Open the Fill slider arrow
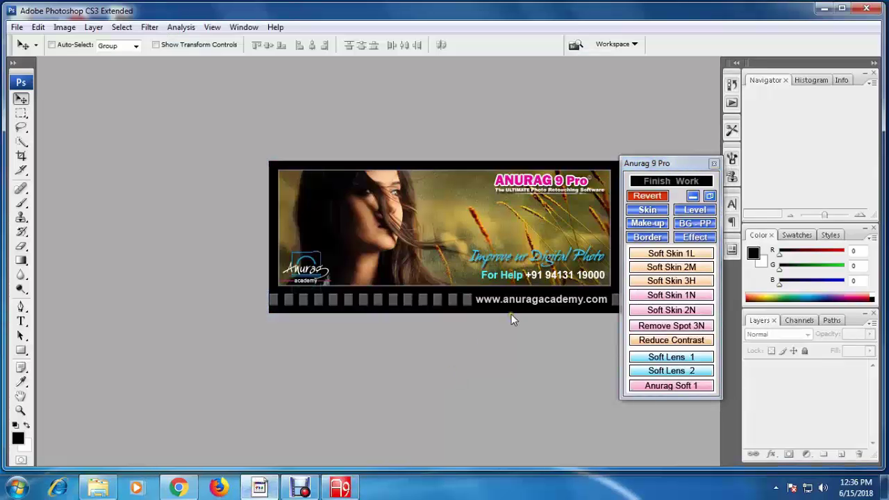Viewport: 889px width, 500px height. 869,351
